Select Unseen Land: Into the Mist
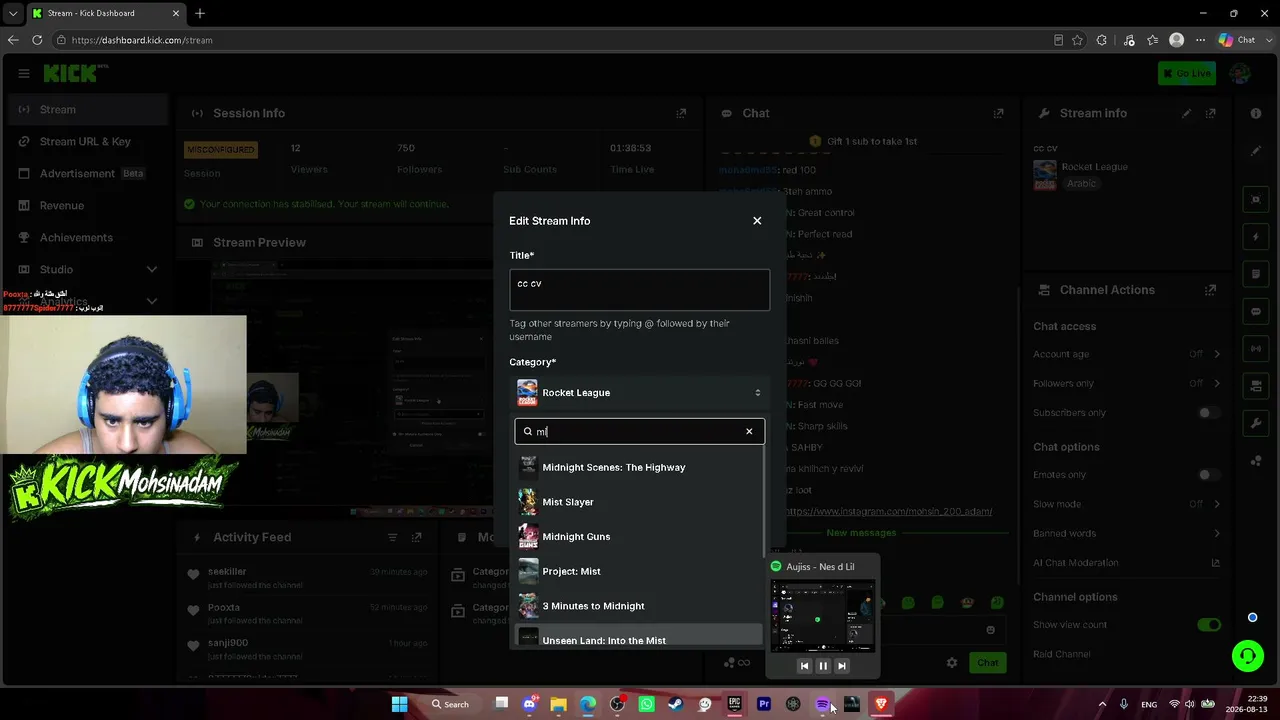This screenshot has width=1280, height=720. click(639, 638)
